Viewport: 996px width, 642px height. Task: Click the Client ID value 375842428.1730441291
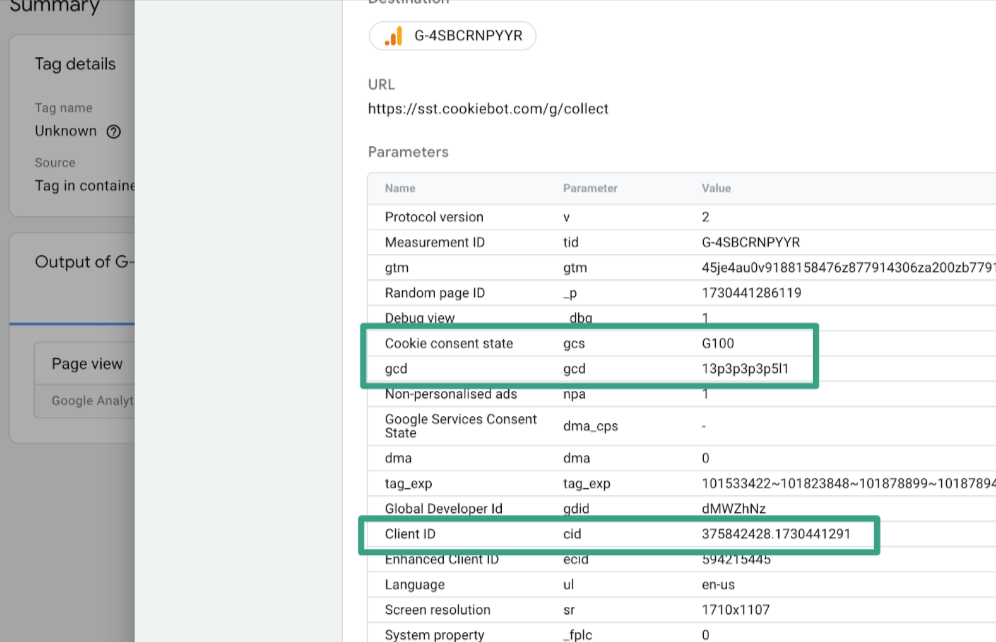[776, 534]
